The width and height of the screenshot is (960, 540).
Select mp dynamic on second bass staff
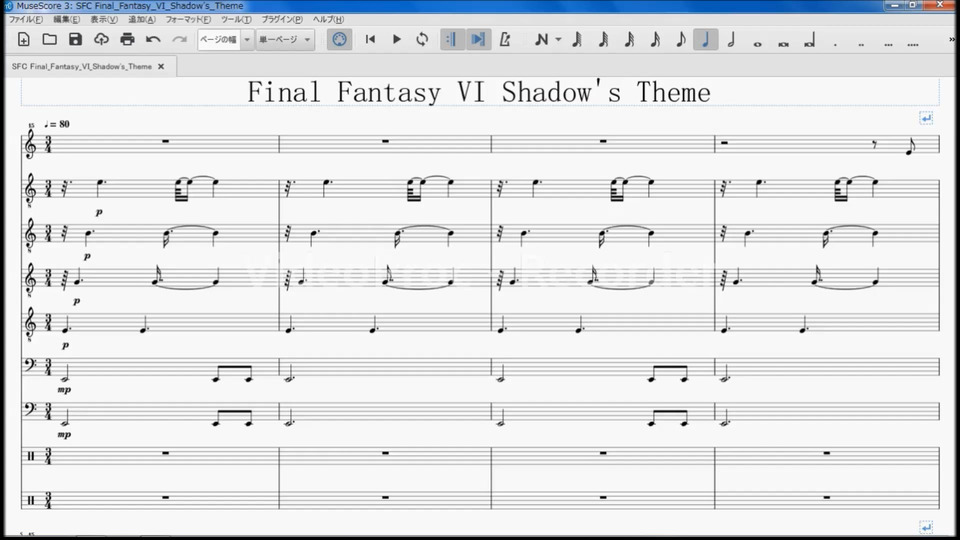[x=64, y=435]
